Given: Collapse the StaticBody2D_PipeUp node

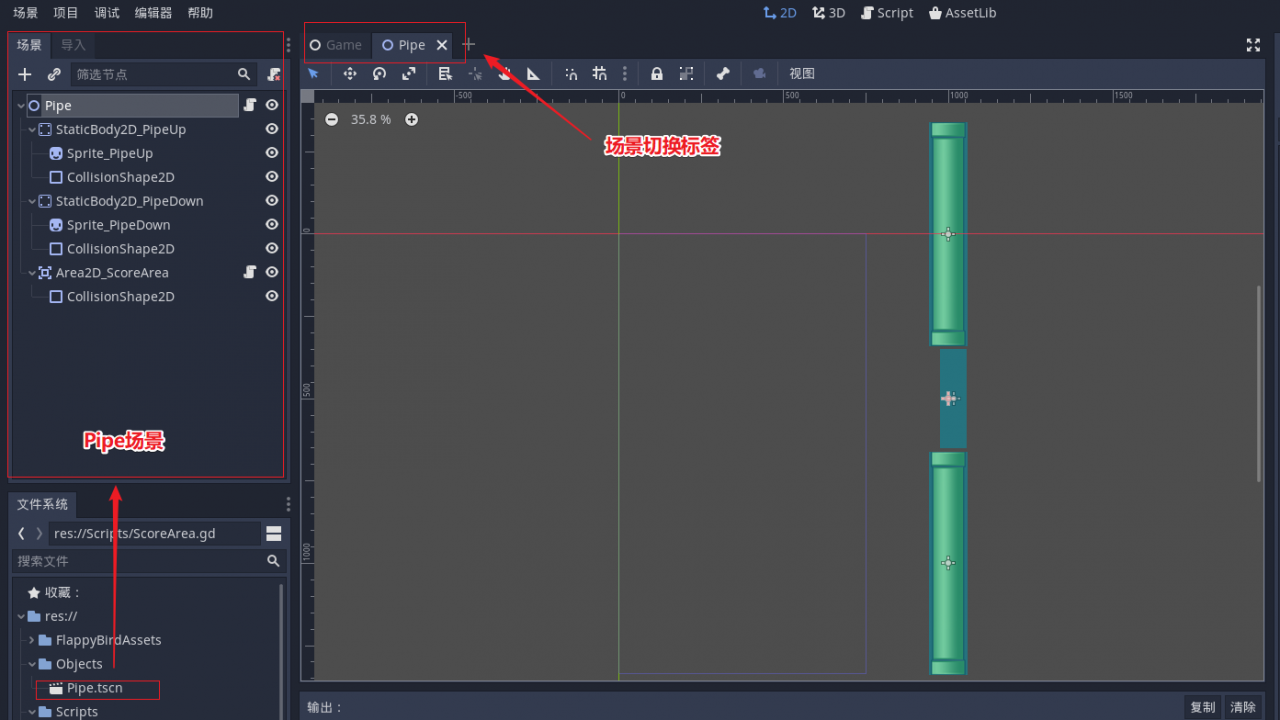Looking at the screenshot, I should tap(32, 129).
